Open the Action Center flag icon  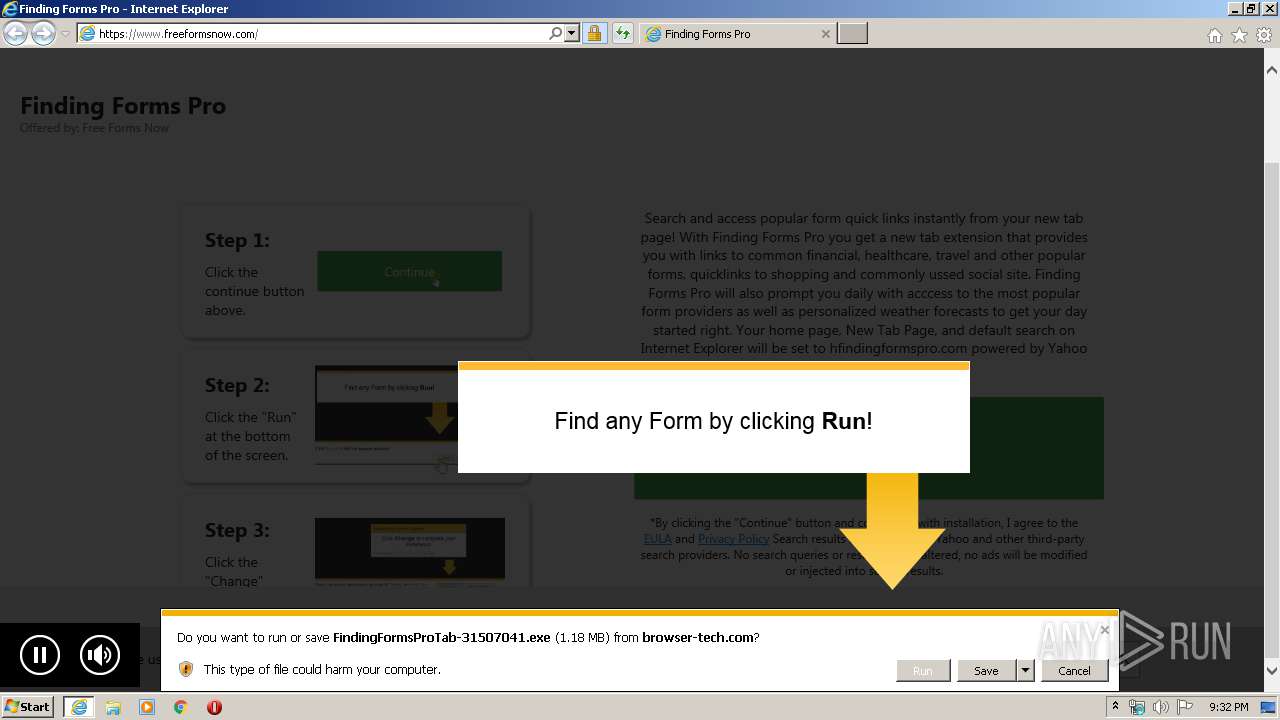pos(1184,707)
